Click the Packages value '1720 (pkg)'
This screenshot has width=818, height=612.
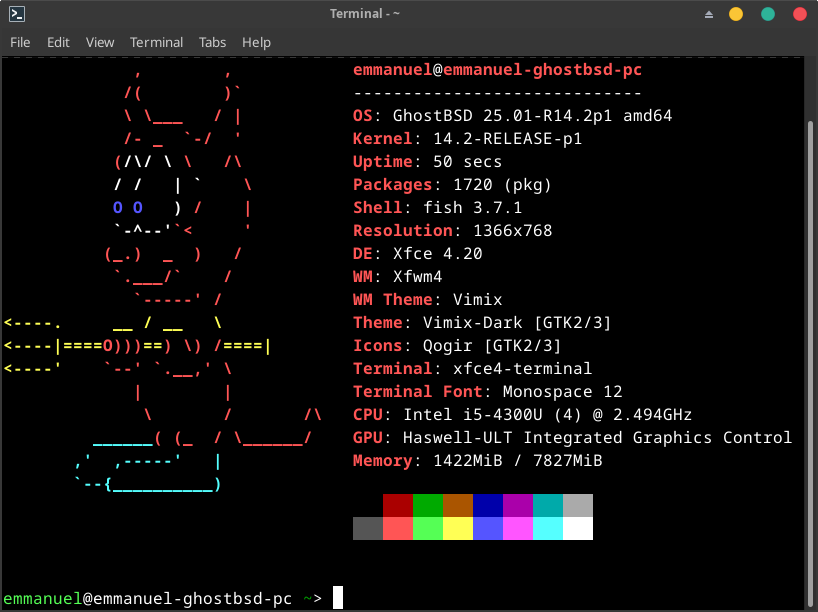click(x=502, y=185)
